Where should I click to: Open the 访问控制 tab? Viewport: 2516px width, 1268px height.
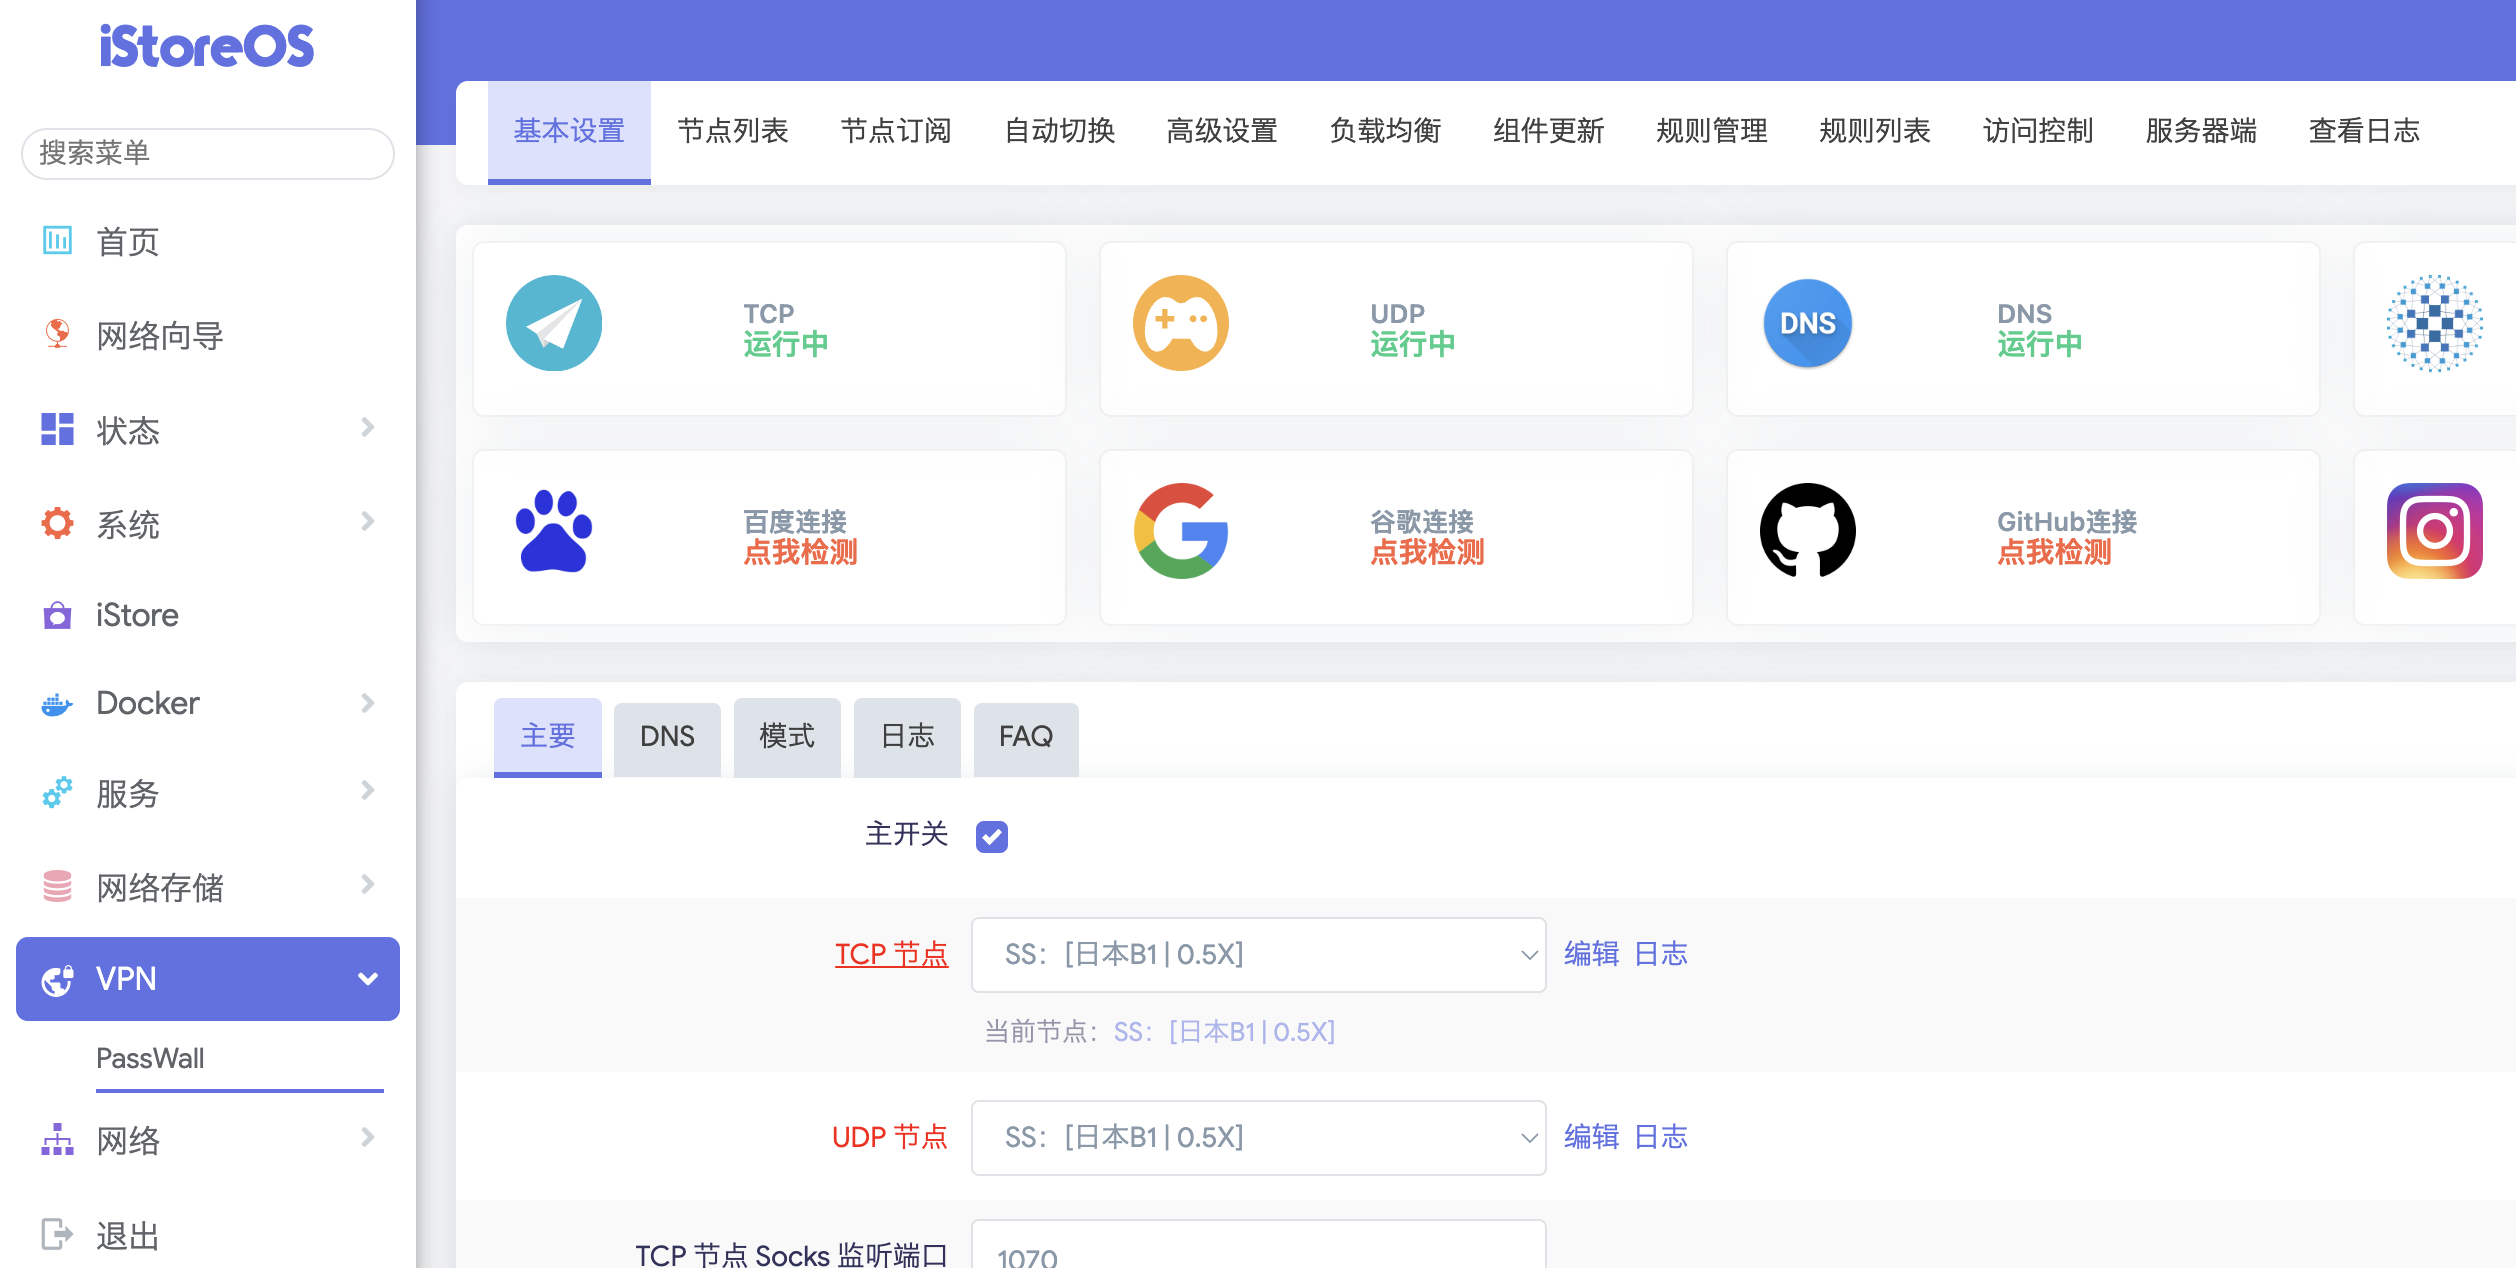[x=2038, y=131]
